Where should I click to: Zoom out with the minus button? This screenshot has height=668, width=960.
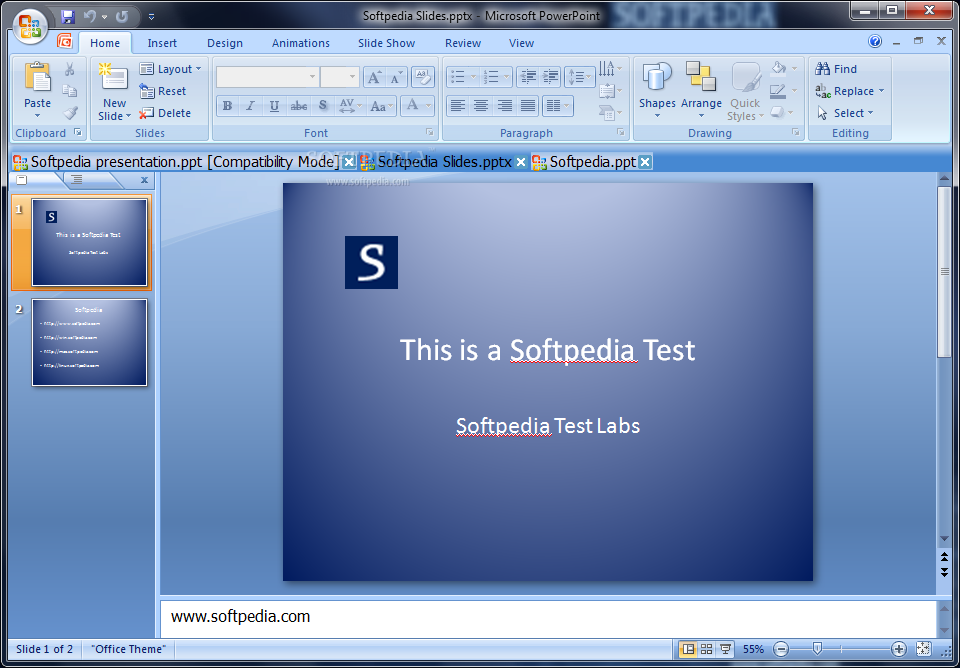(781, 649)
